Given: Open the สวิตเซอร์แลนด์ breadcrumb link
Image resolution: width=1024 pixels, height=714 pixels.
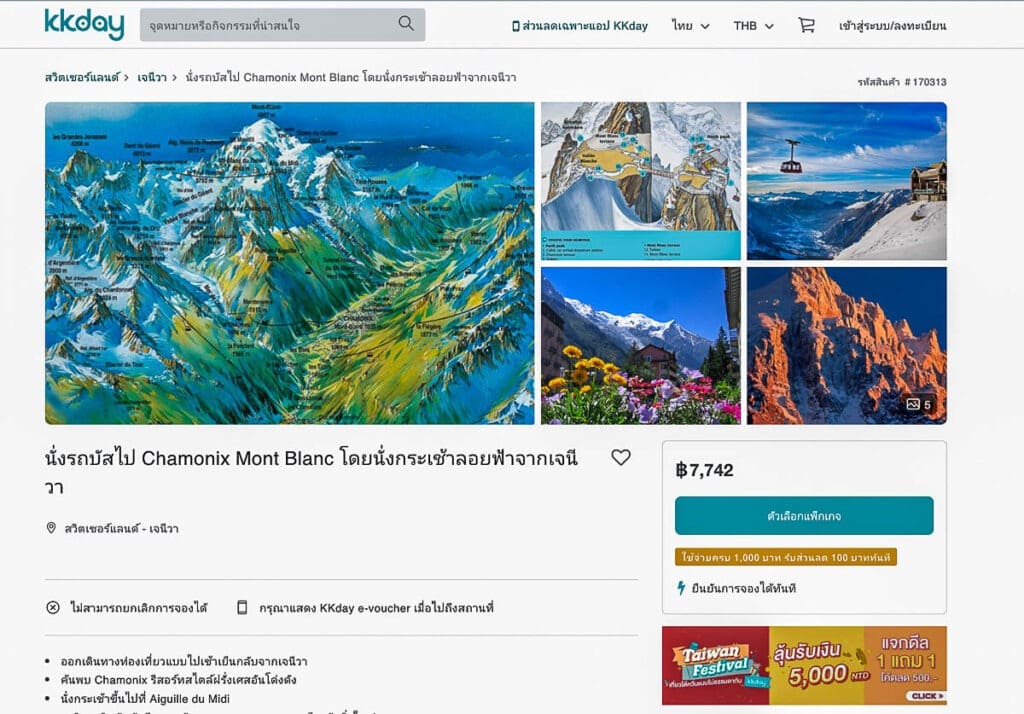Looking at the screenshot, I should pos(82,78).
